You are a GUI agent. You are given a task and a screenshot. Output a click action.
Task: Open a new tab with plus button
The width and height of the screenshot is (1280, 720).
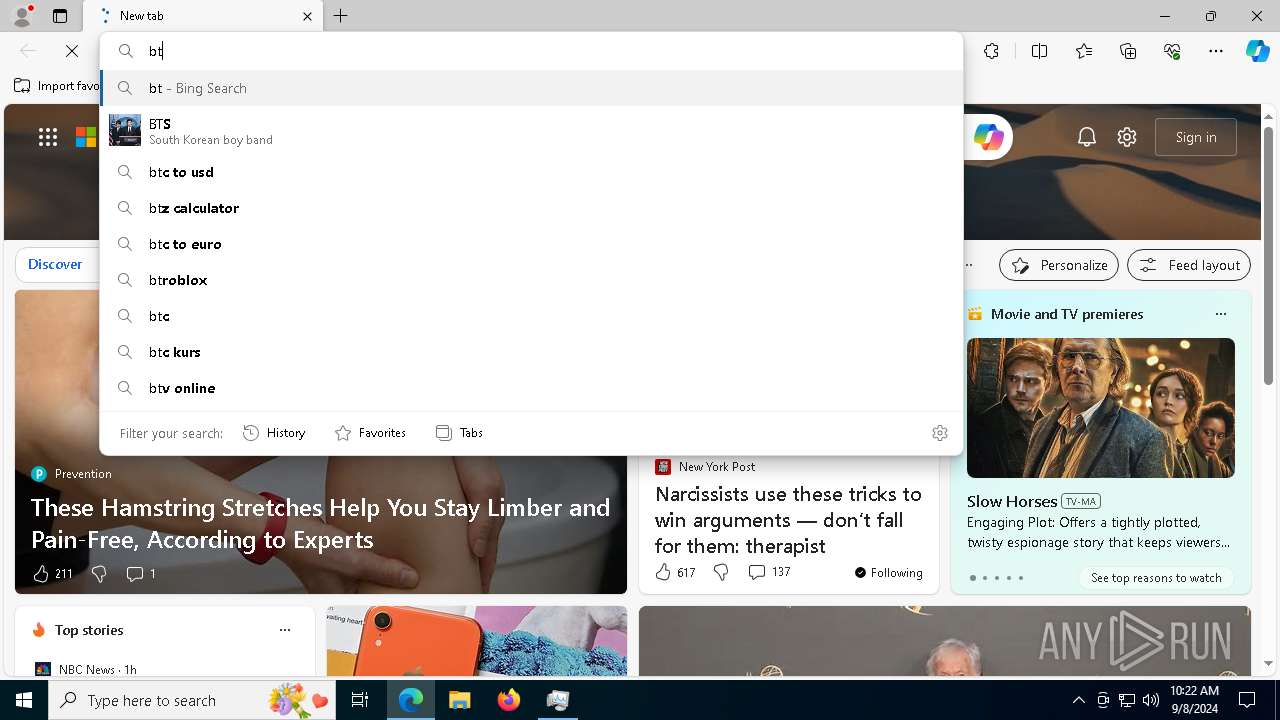coord(341,16)
